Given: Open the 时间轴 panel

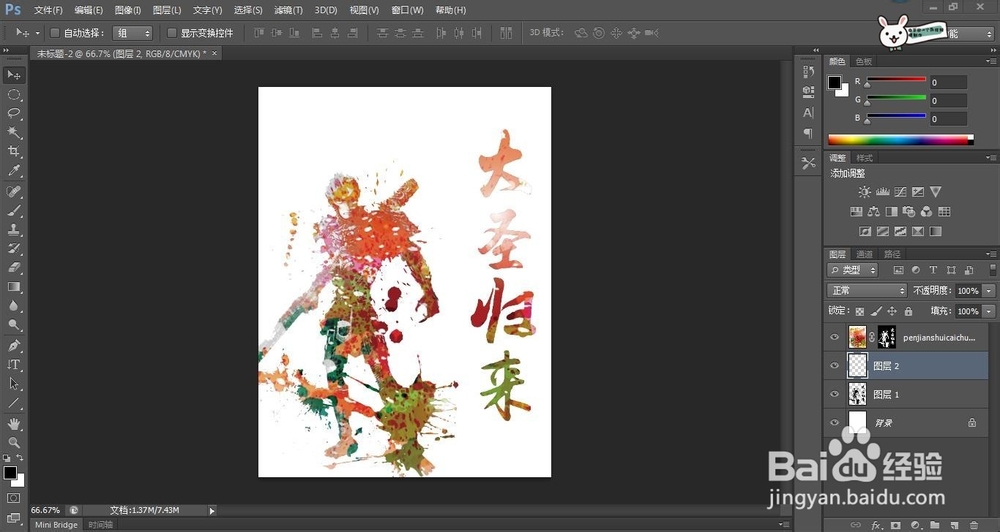Looking at the screenshot, I should [x=100, y=525].
